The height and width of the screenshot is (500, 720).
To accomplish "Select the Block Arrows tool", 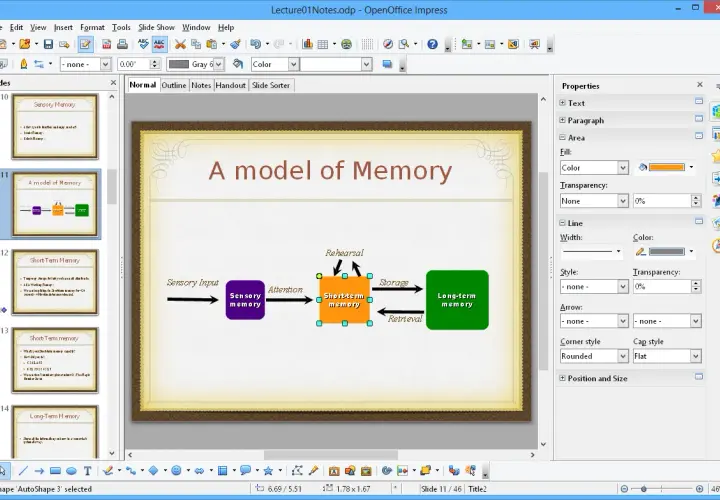I will pyautogui.click(x=199, y=471).
